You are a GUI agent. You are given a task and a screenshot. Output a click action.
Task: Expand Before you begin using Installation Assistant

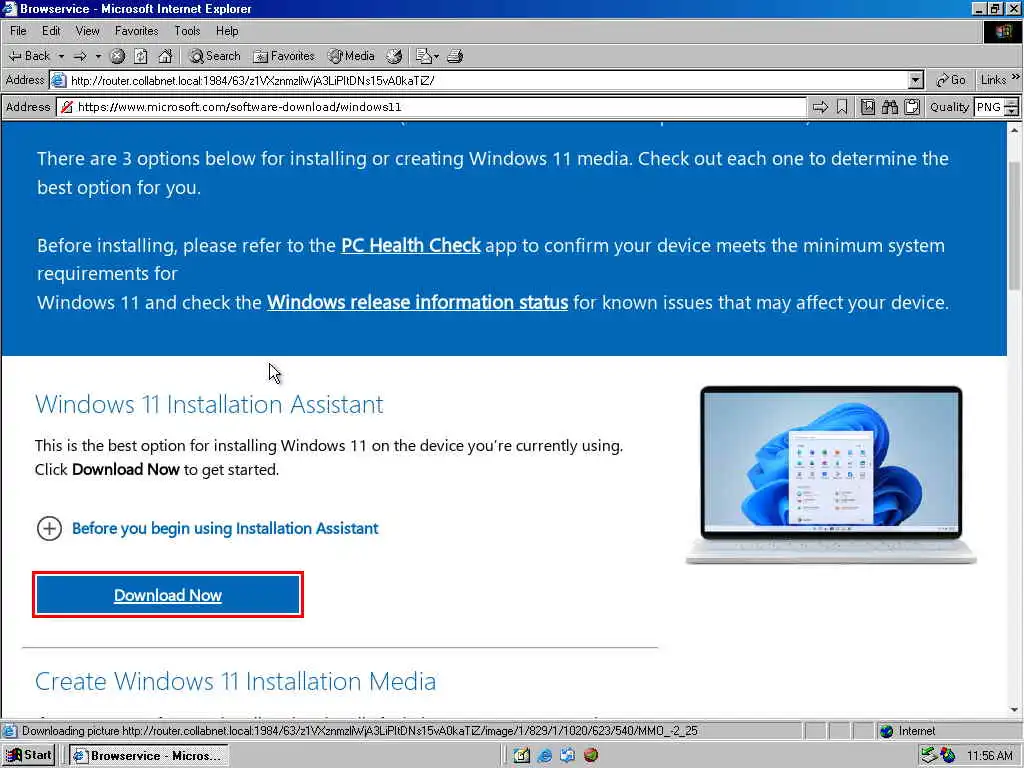208,528
